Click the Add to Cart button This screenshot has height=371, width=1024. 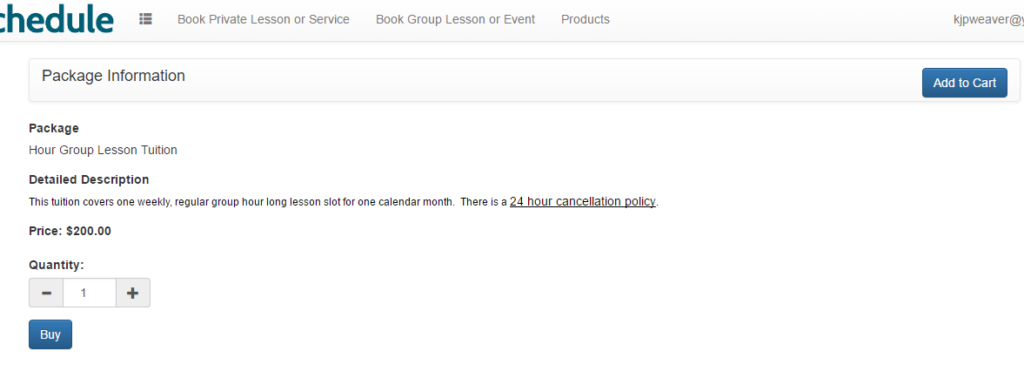point(965,83)
